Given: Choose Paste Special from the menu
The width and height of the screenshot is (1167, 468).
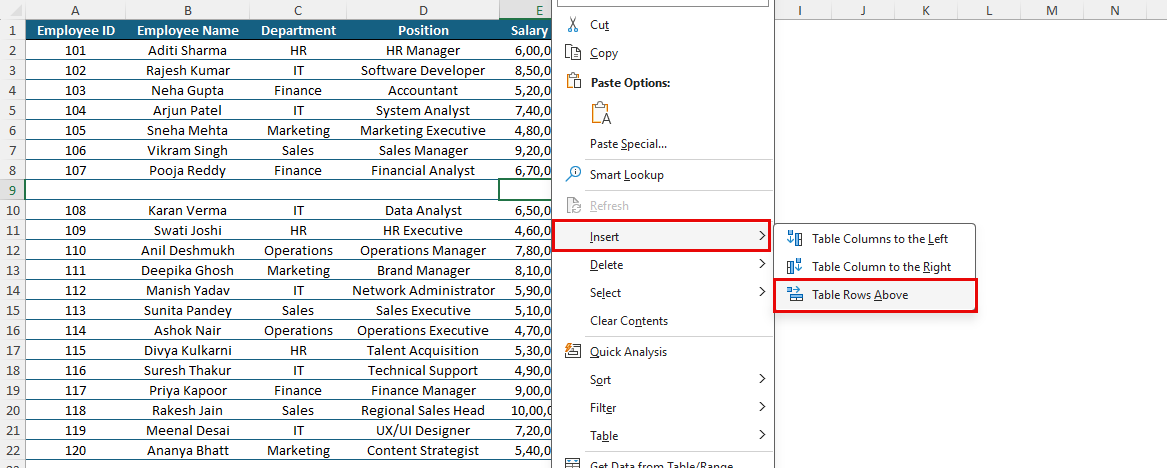Looking at the screenshot, I should [x=660, y=144].
